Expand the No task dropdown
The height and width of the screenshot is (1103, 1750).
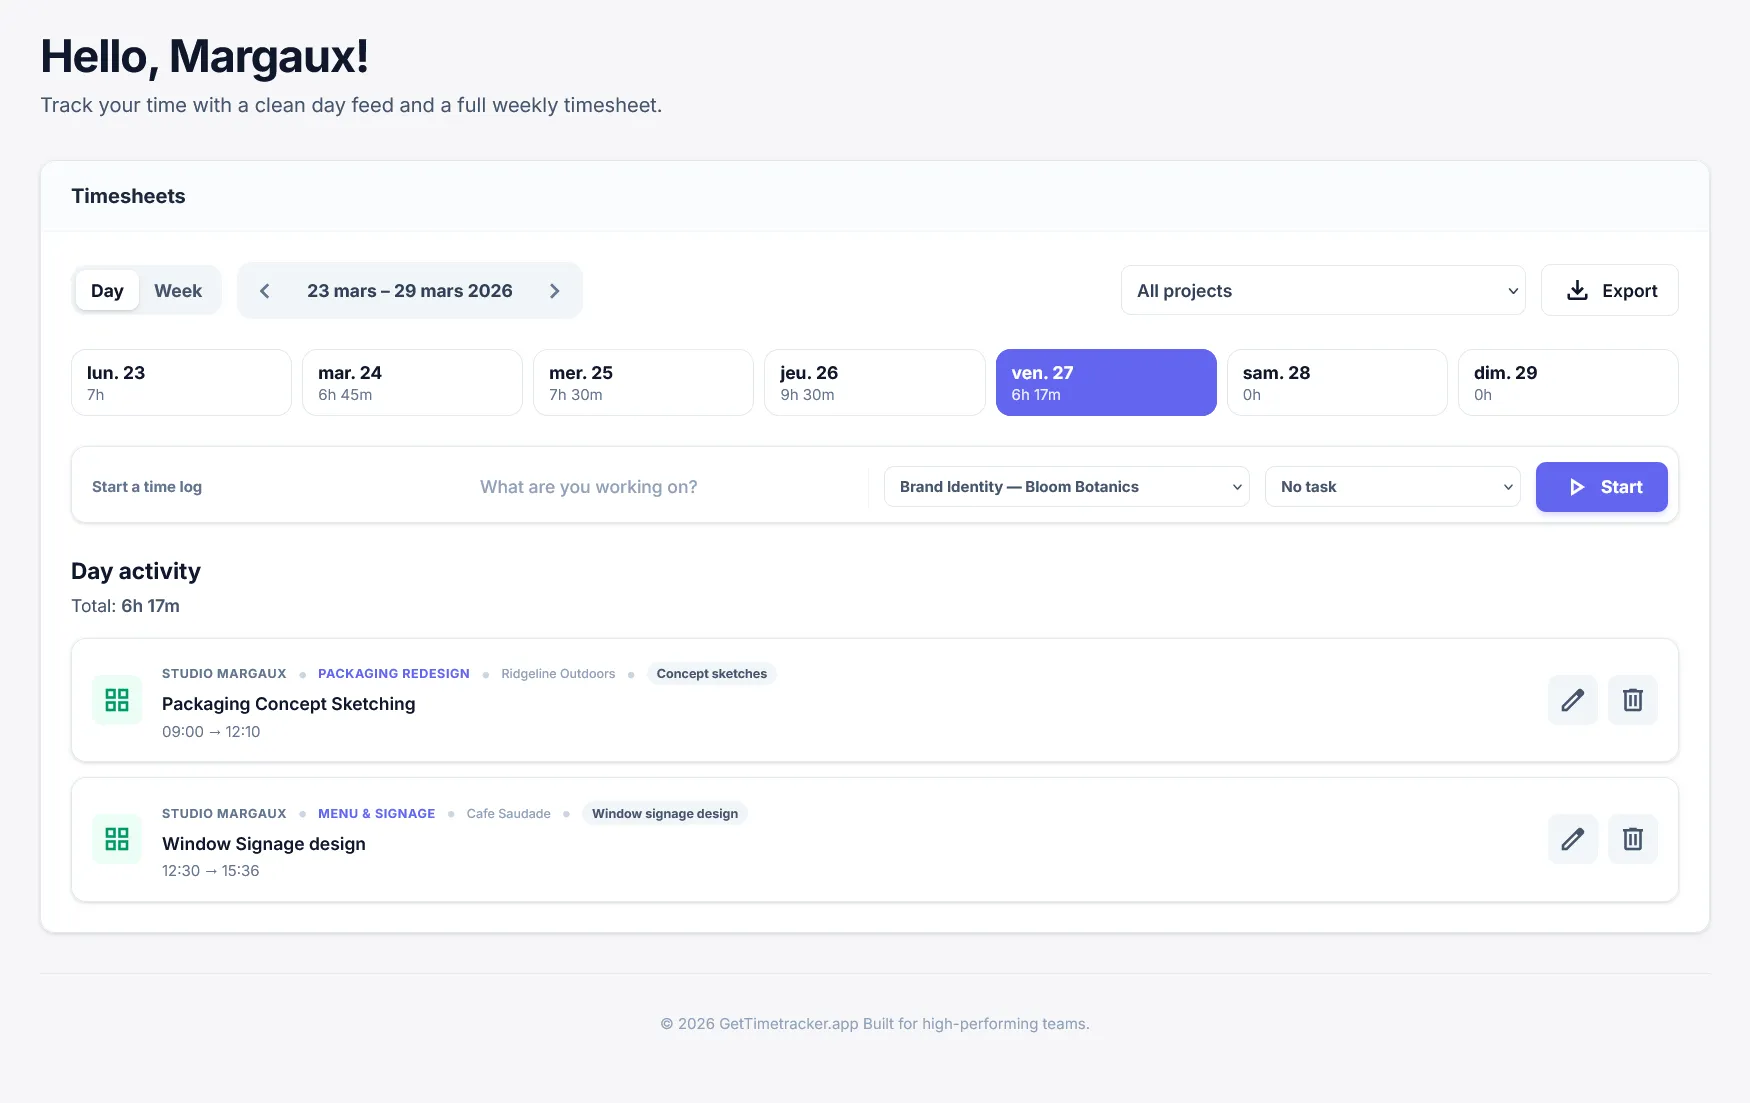[x=1392, y=487]
